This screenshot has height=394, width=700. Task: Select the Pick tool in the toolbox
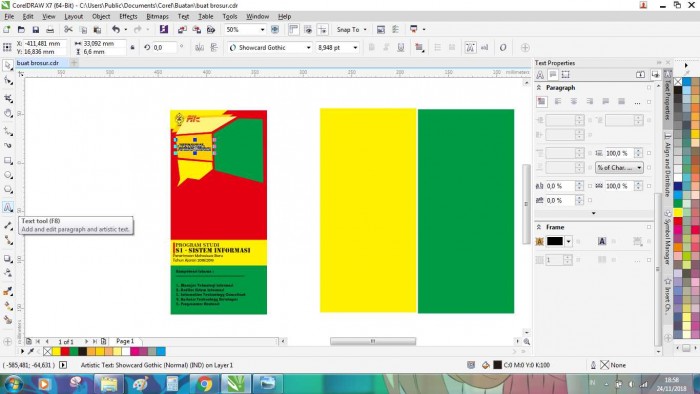[8, 66]
